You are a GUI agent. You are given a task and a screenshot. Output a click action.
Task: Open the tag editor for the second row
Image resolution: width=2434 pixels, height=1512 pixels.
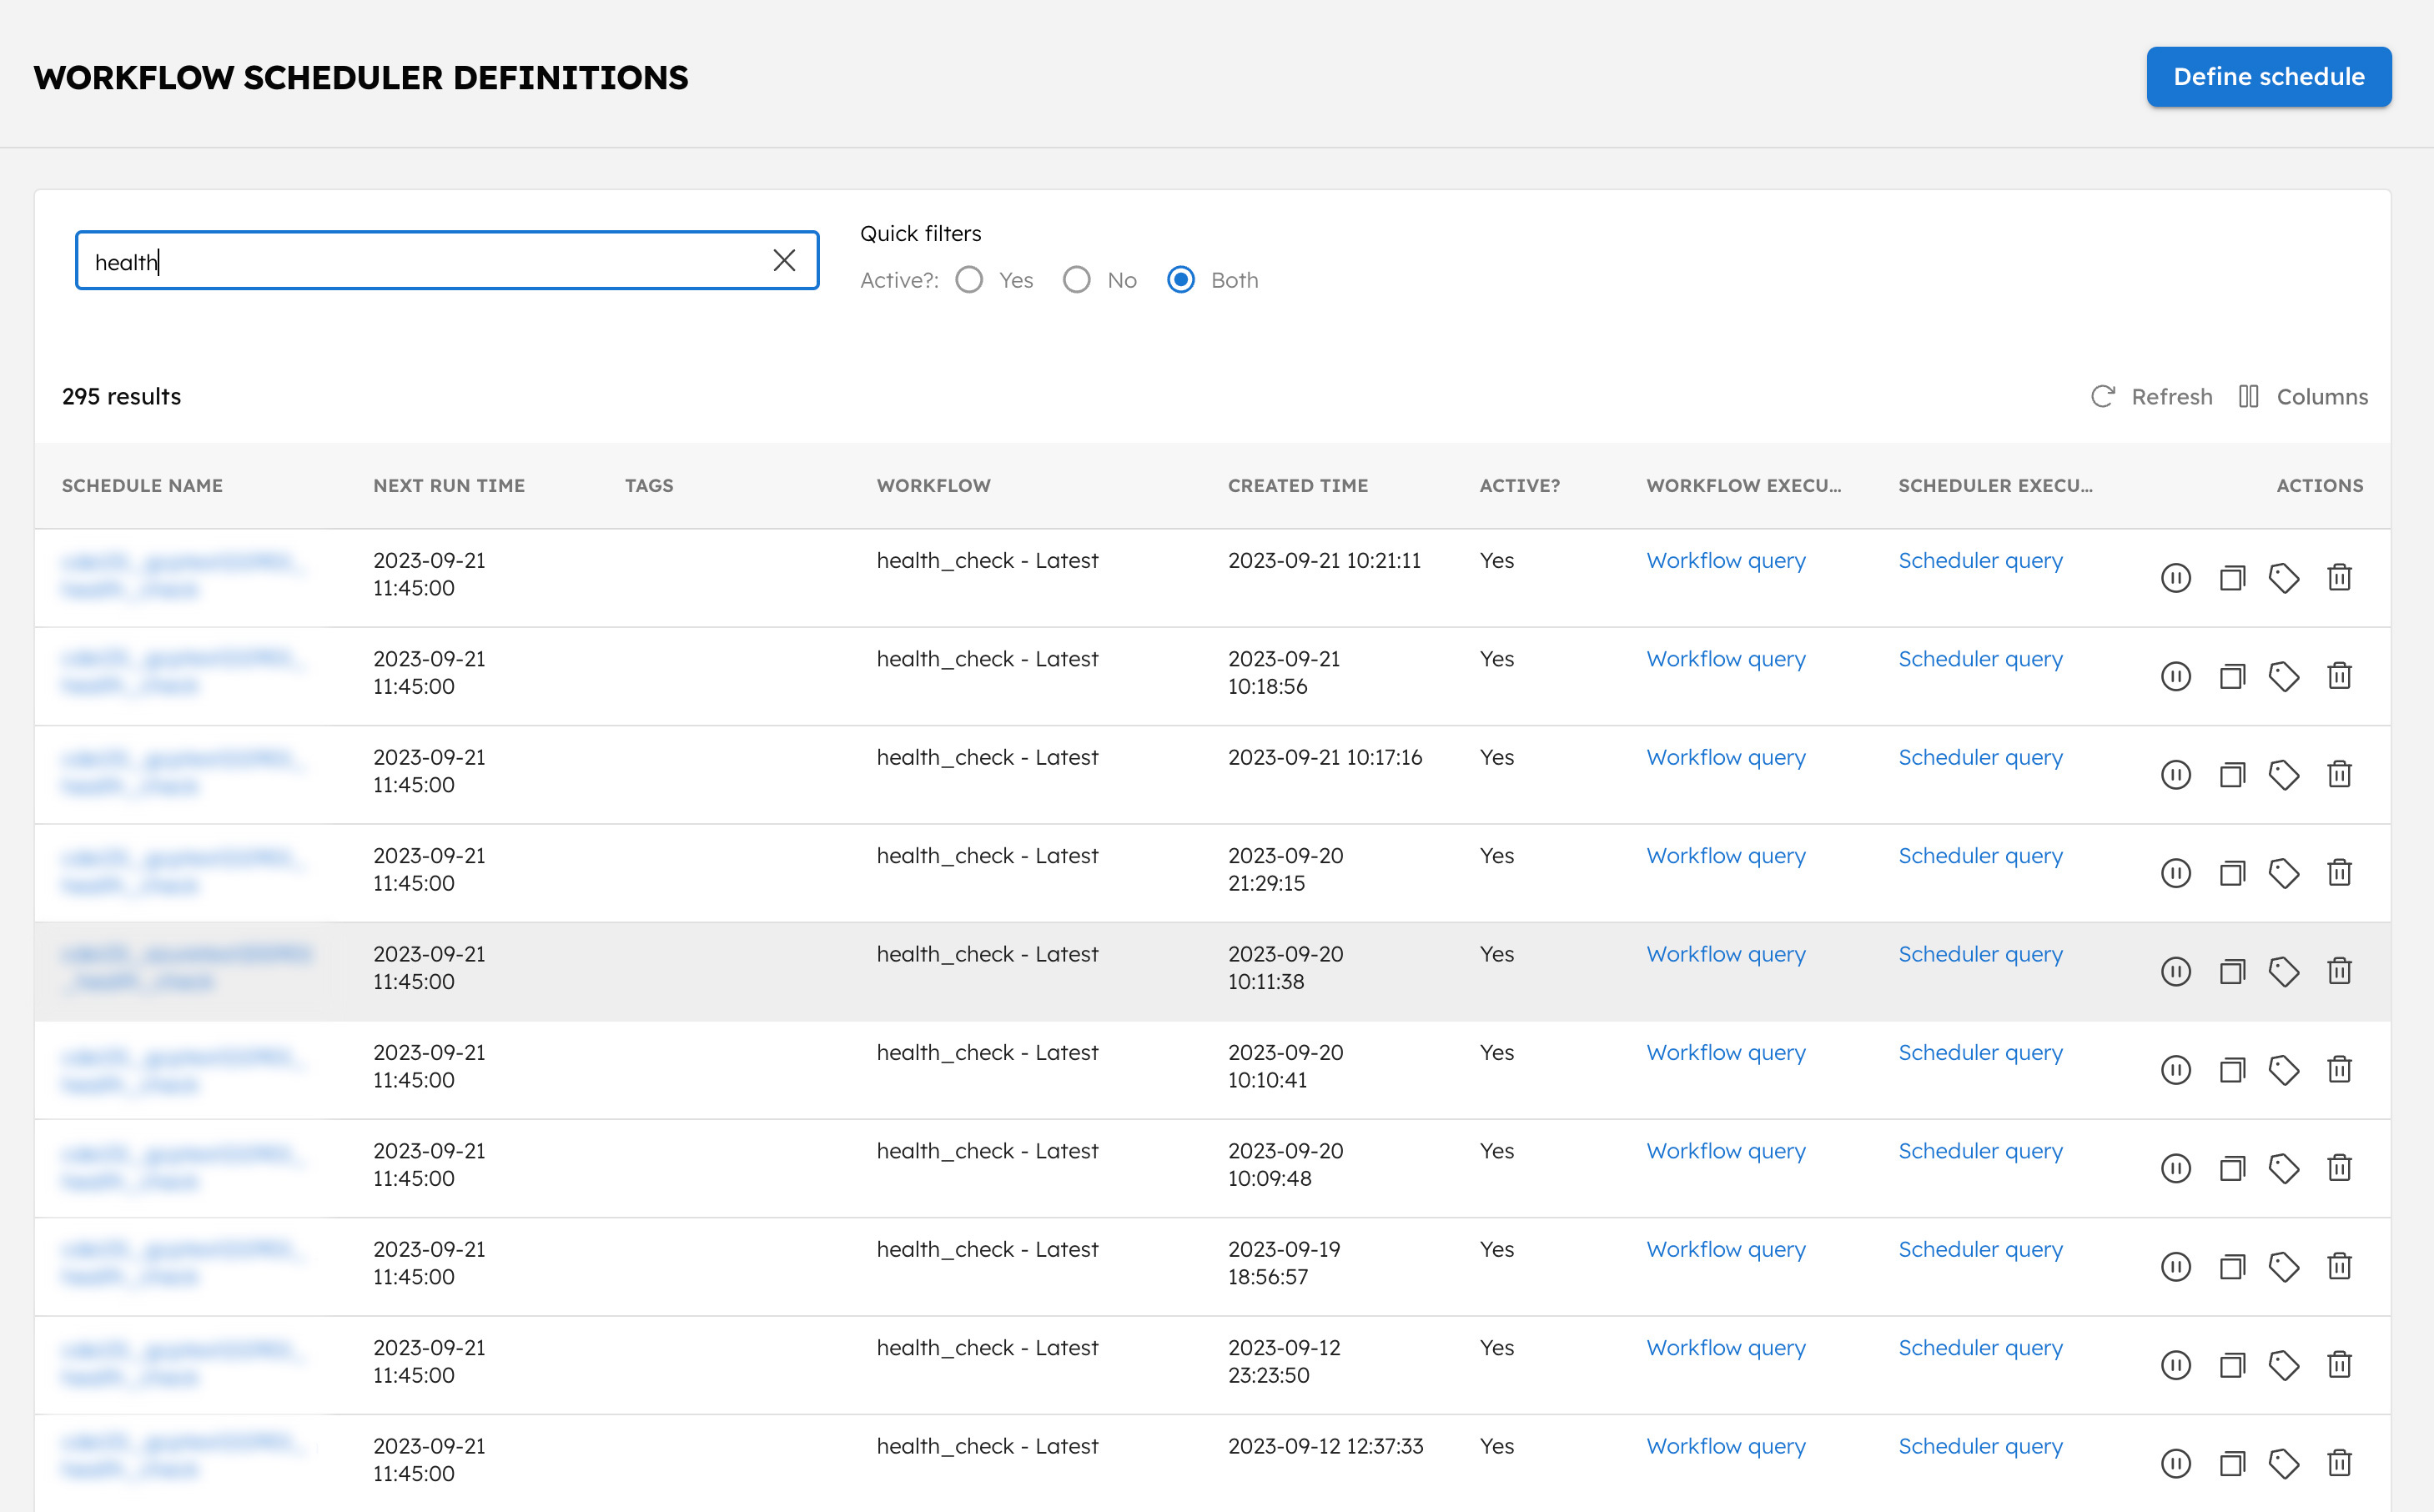point(2285,675)
